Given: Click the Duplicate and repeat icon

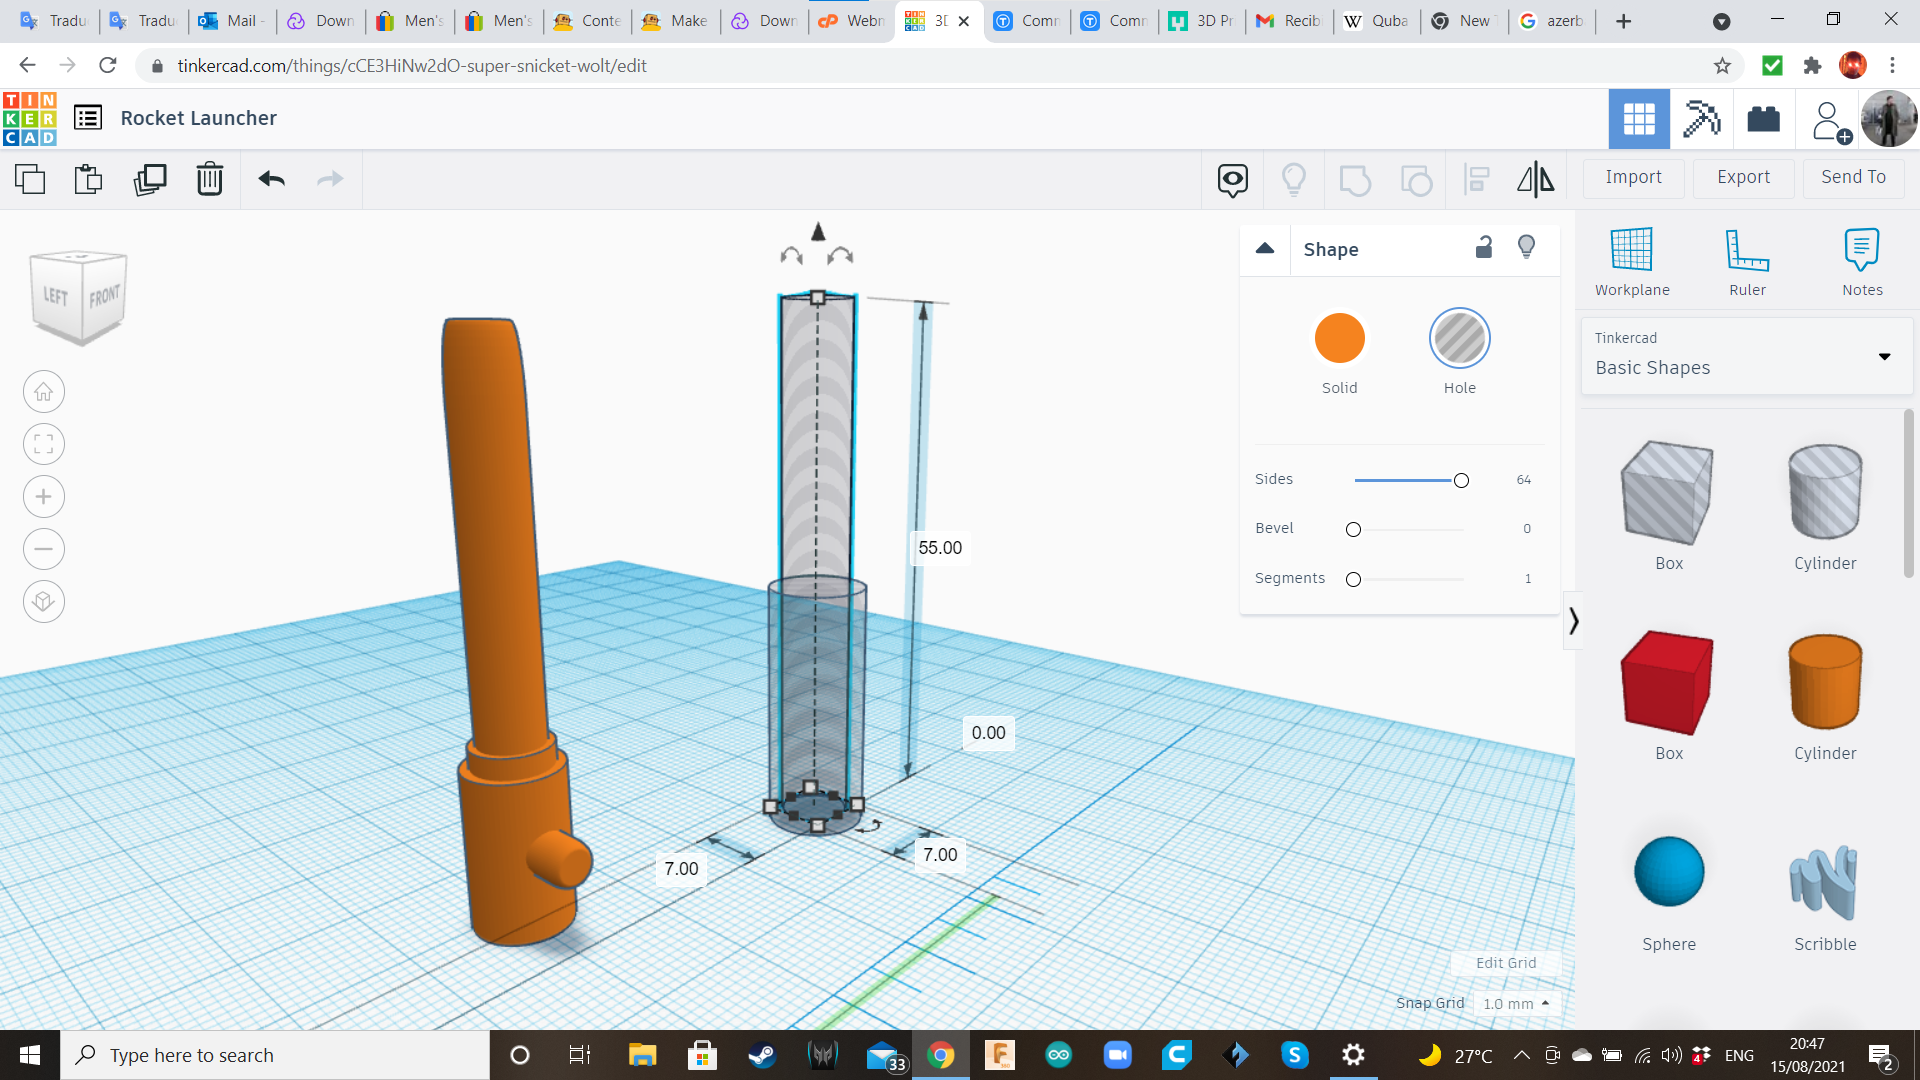Looking at the screenshot, I should point(150,180).
